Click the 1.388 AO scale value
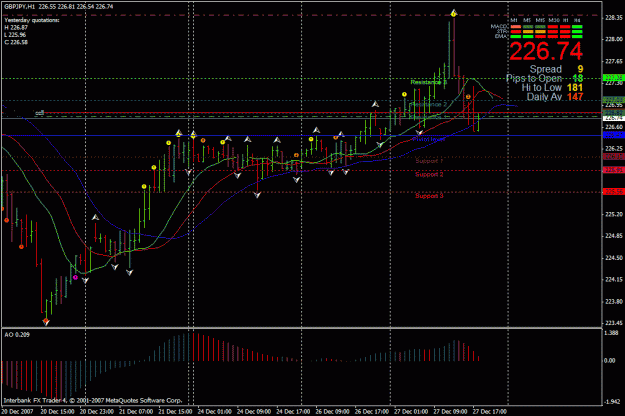 click(x=611, y=332)
